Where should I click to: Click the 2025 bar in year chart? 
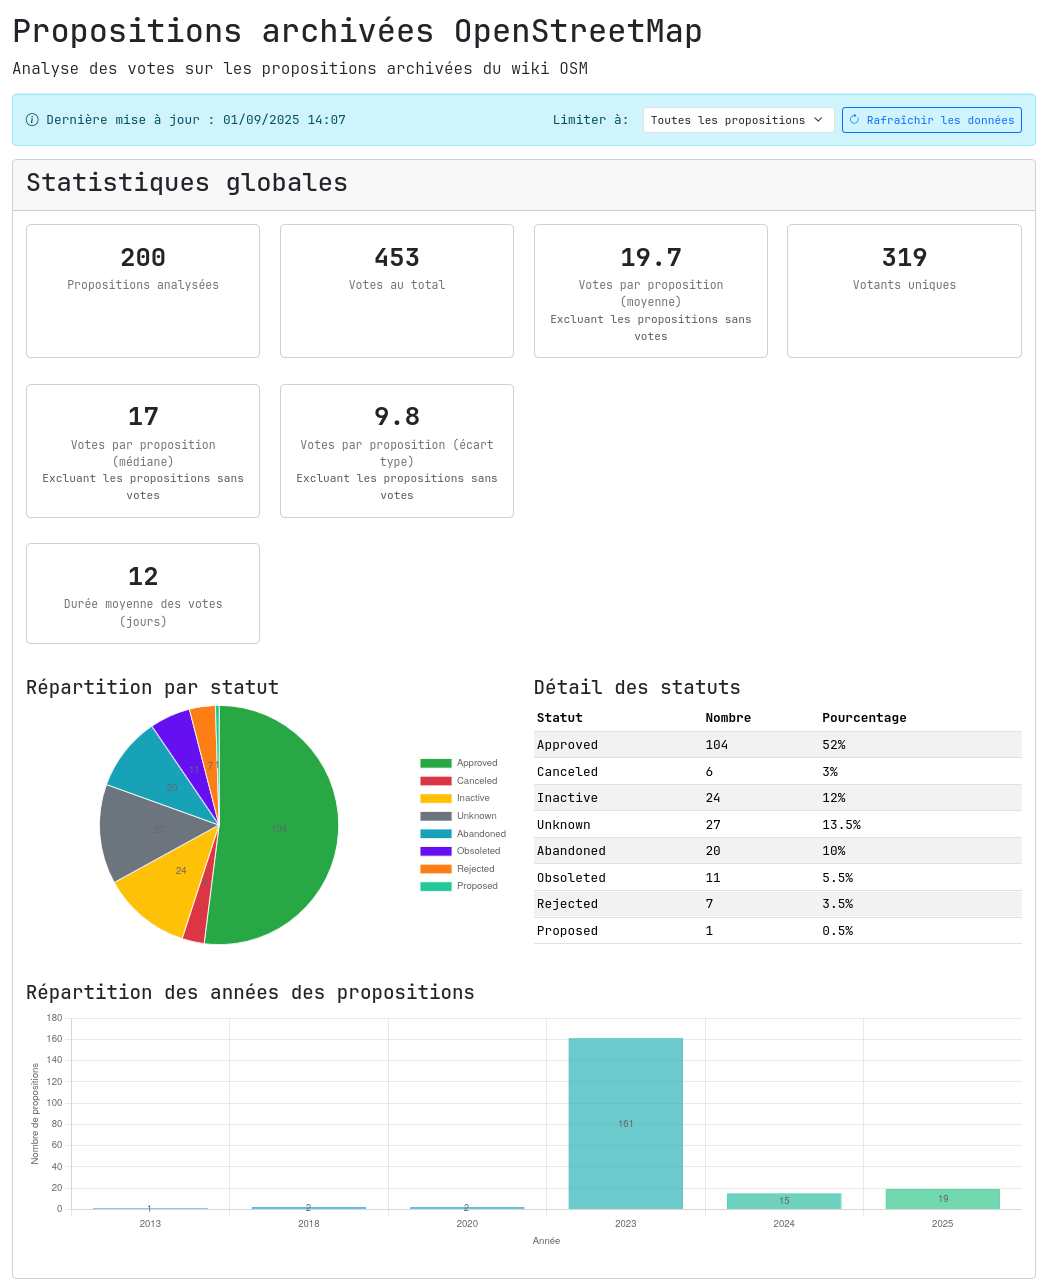click(942, 1199)
